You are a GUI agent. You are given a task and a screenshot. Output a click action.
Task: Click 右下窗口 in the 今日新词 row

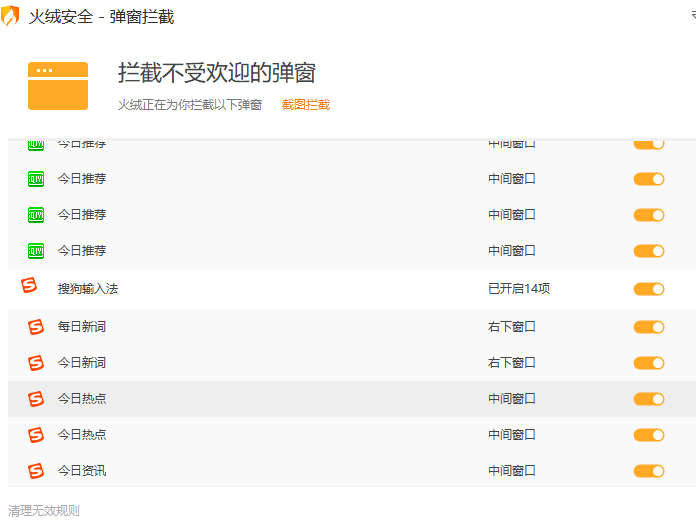click(511, 363)
